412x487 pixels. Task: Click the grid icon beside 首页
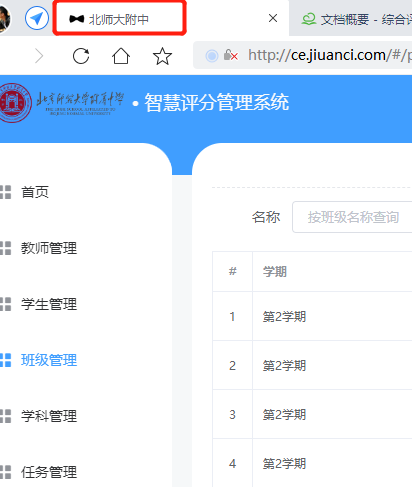[5, 192]
